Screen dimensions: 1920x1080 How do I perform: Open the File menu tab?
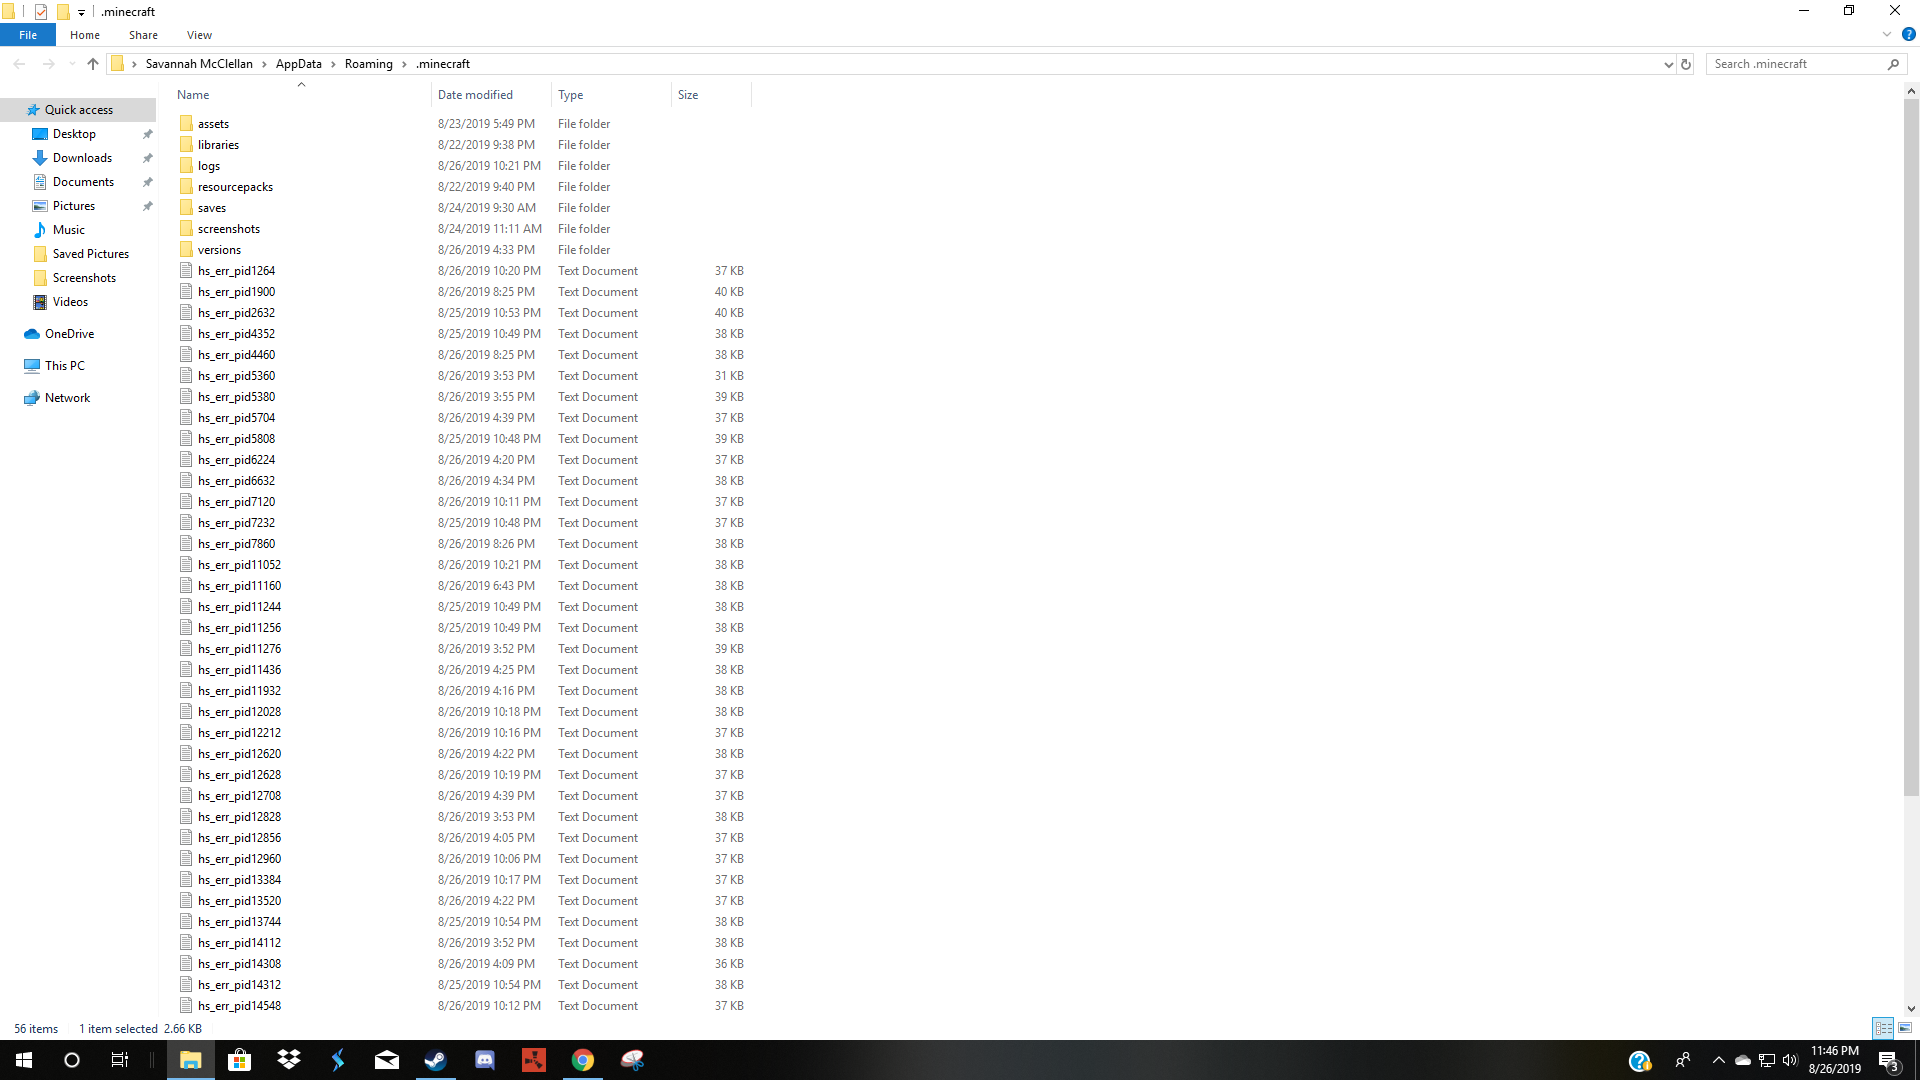pyautogui.click(x=28, y=35)
